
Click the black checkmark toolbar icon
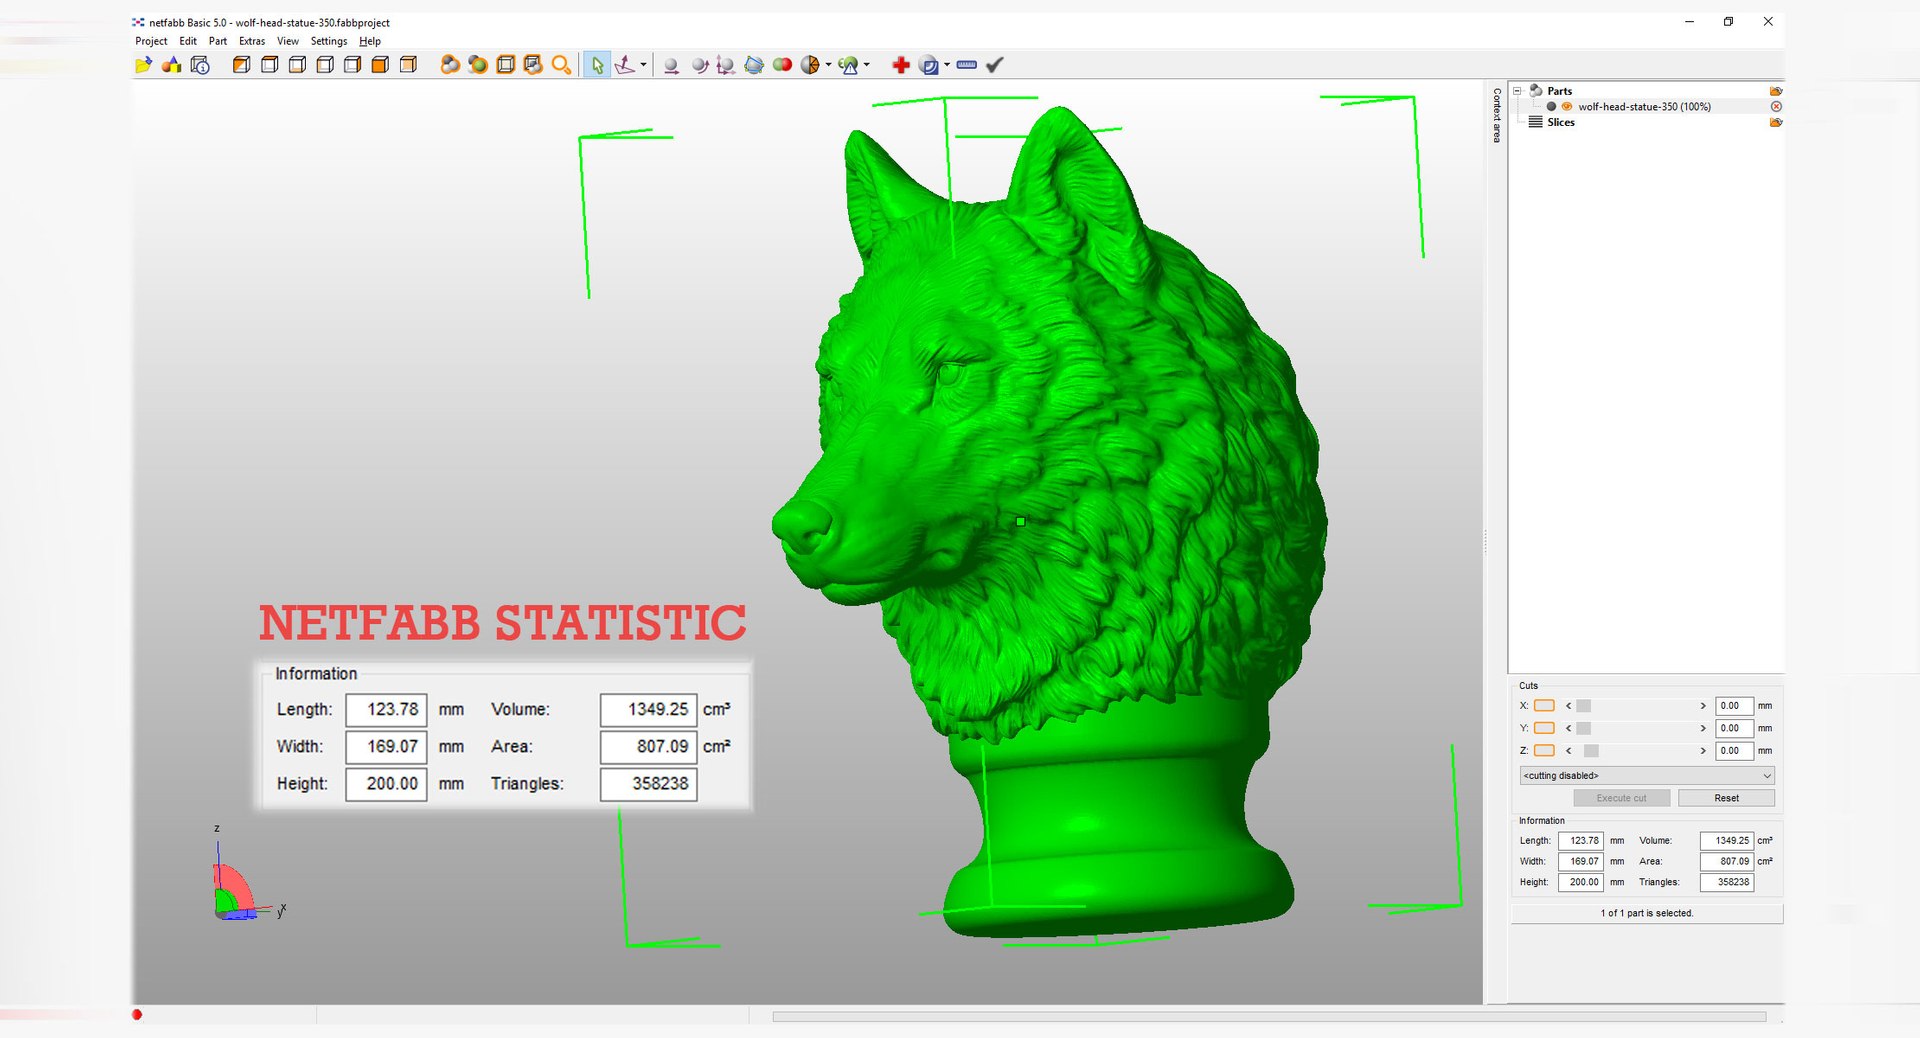tap(994, 65)
